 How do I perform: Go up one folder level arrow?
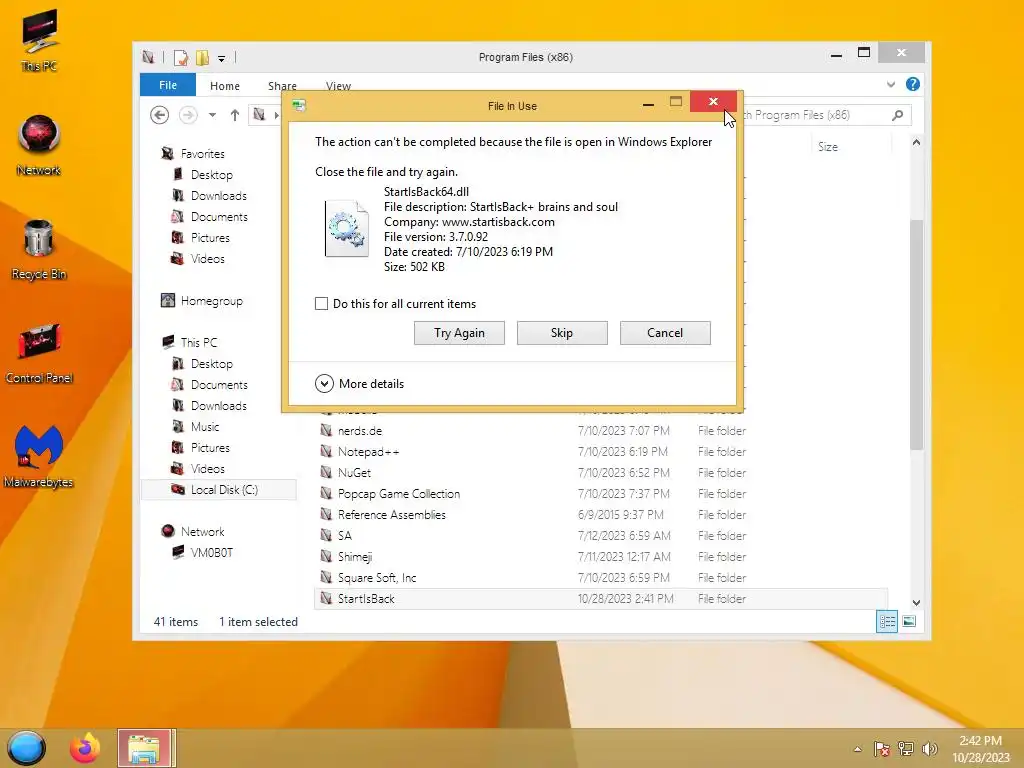235,115
